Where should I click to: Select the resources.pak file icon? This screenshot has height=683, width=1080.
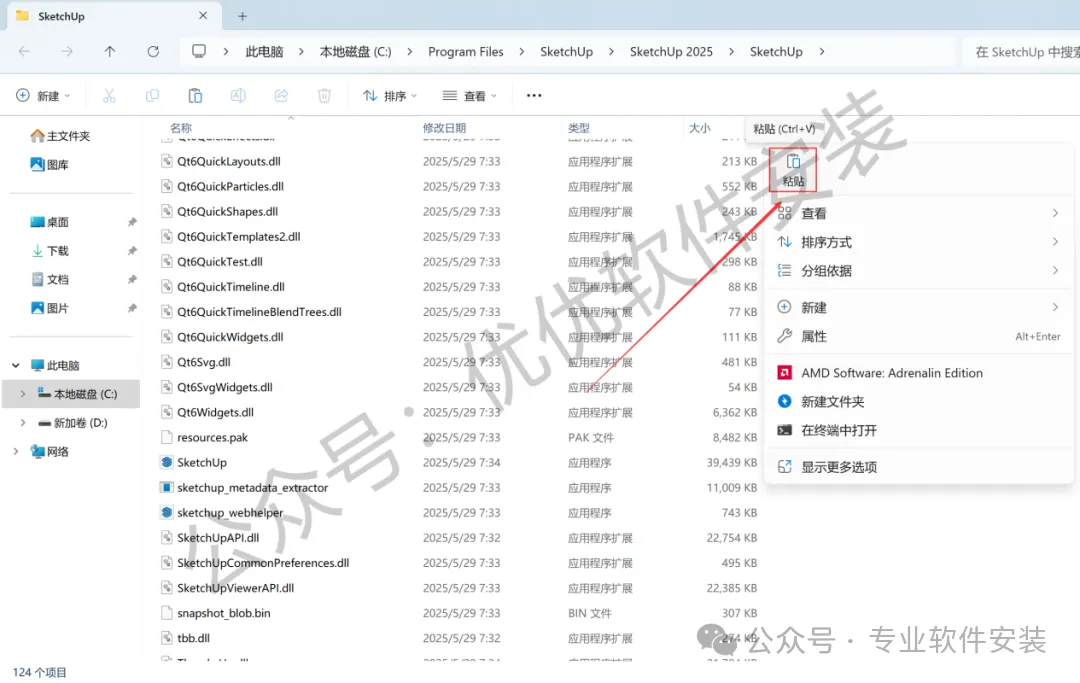(166, 437)
